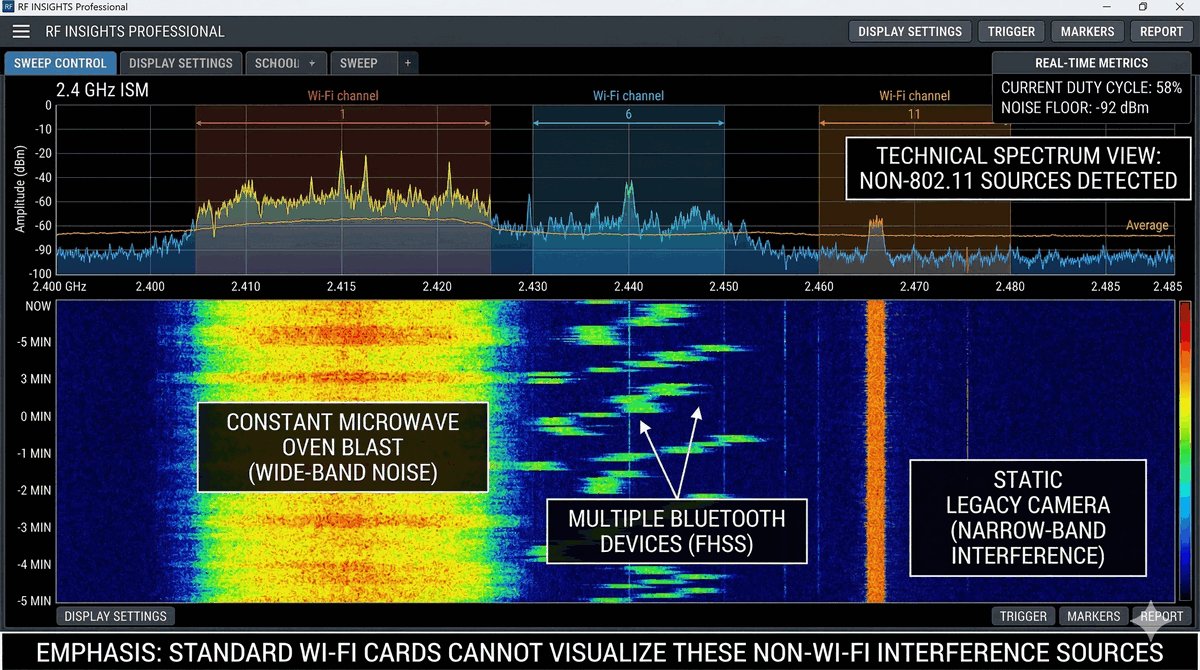Viewport: 1200px width, 670px height.
Task: Click the waterfall color scale bar
Action: tap(1185, 450)
